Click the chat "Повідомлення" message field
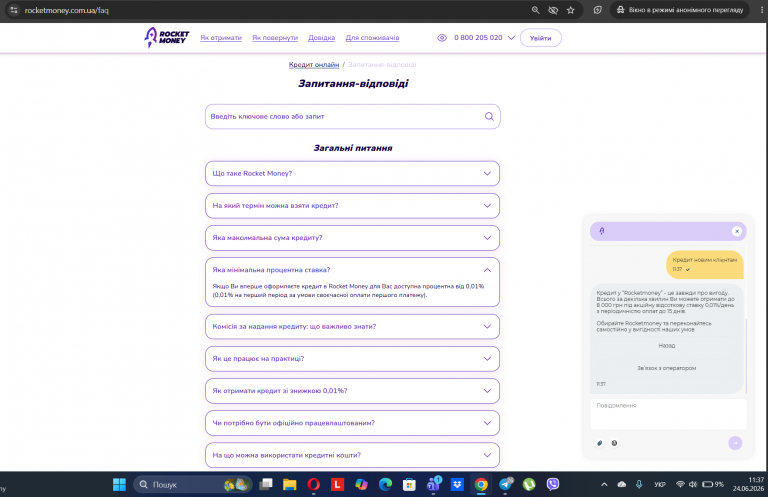 click(x=668, y=414)
